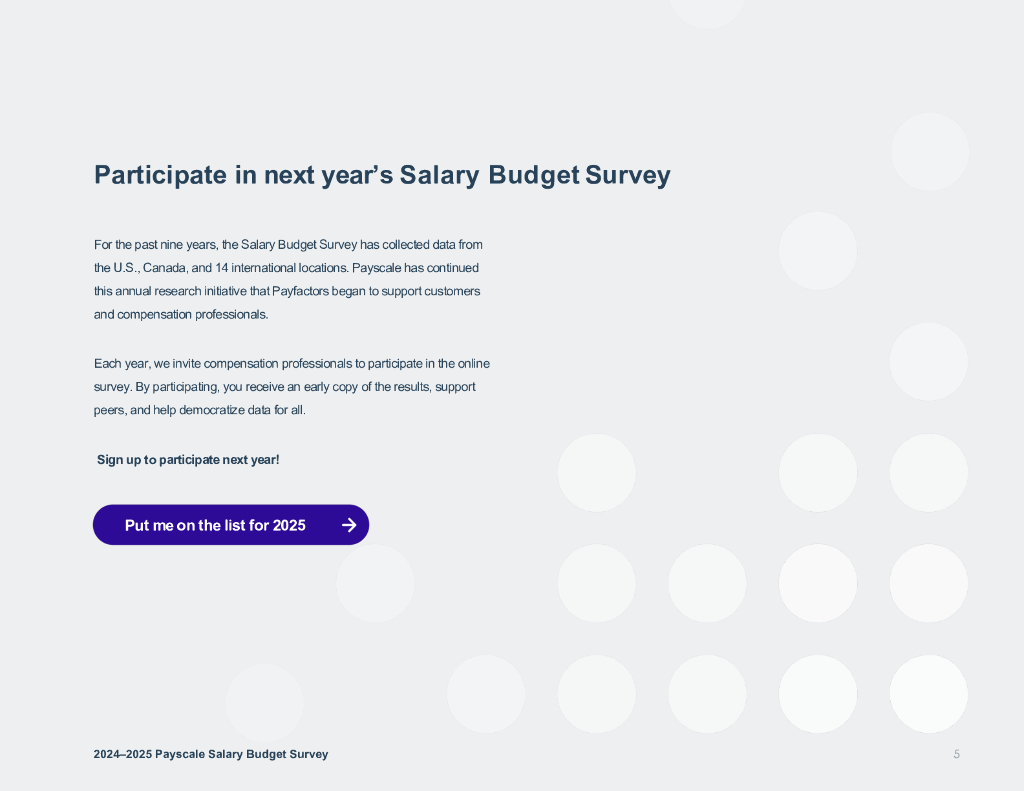Image resolution: width=1024 pixels, height=791 pixels.
Task: Click the "Participate in next year's Salary Budget Survey" heading
Action: click(381, 175)
